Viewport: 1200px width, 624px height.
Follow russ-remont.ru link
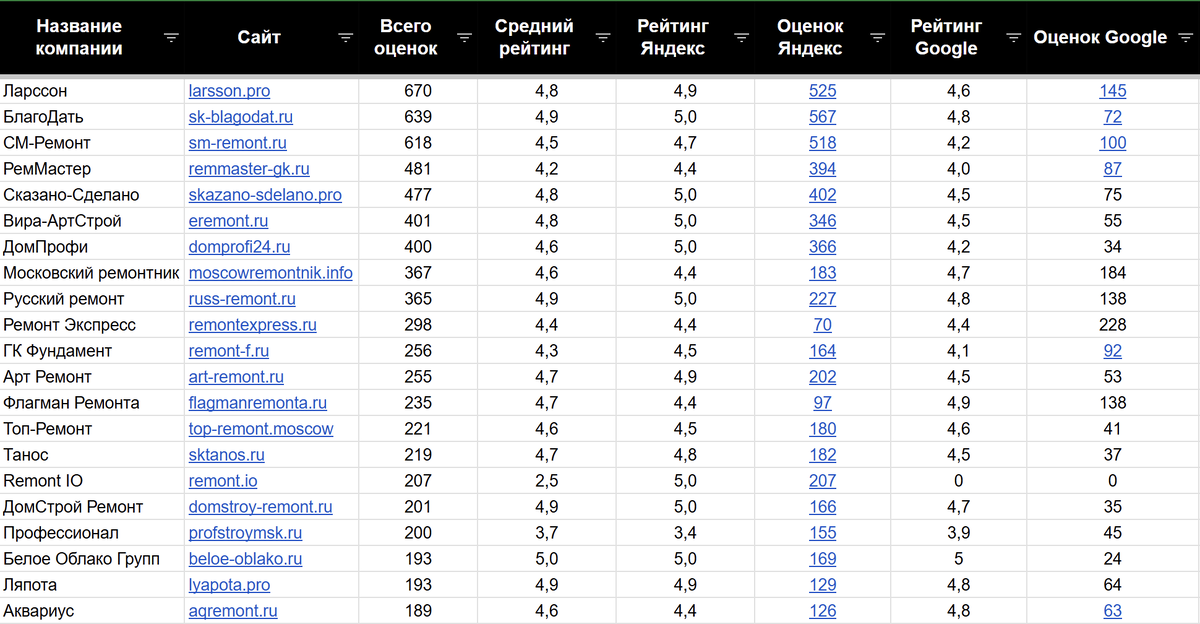tap(242, 299)
